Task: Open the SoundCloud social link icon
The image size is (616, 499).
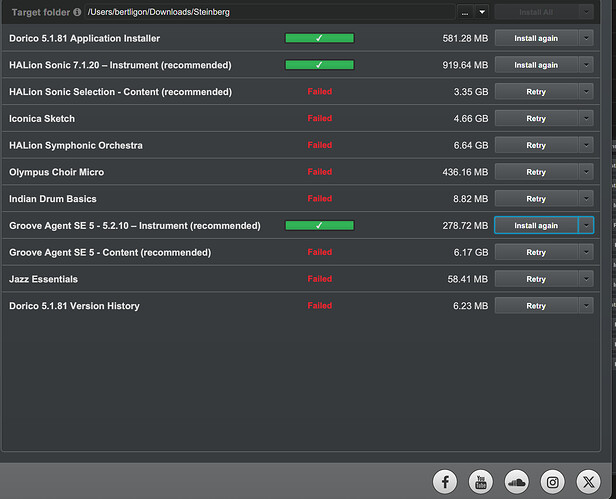Action: [x=517, y=482]
